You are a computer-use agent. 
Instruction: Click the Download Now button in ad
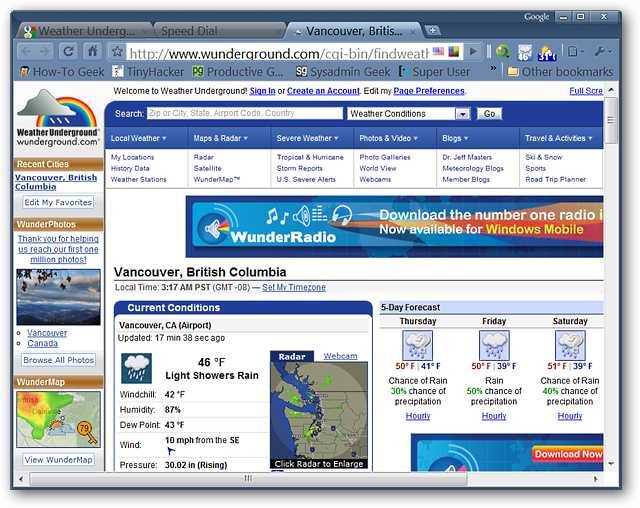pyautogui.click(x=568, y=454)
